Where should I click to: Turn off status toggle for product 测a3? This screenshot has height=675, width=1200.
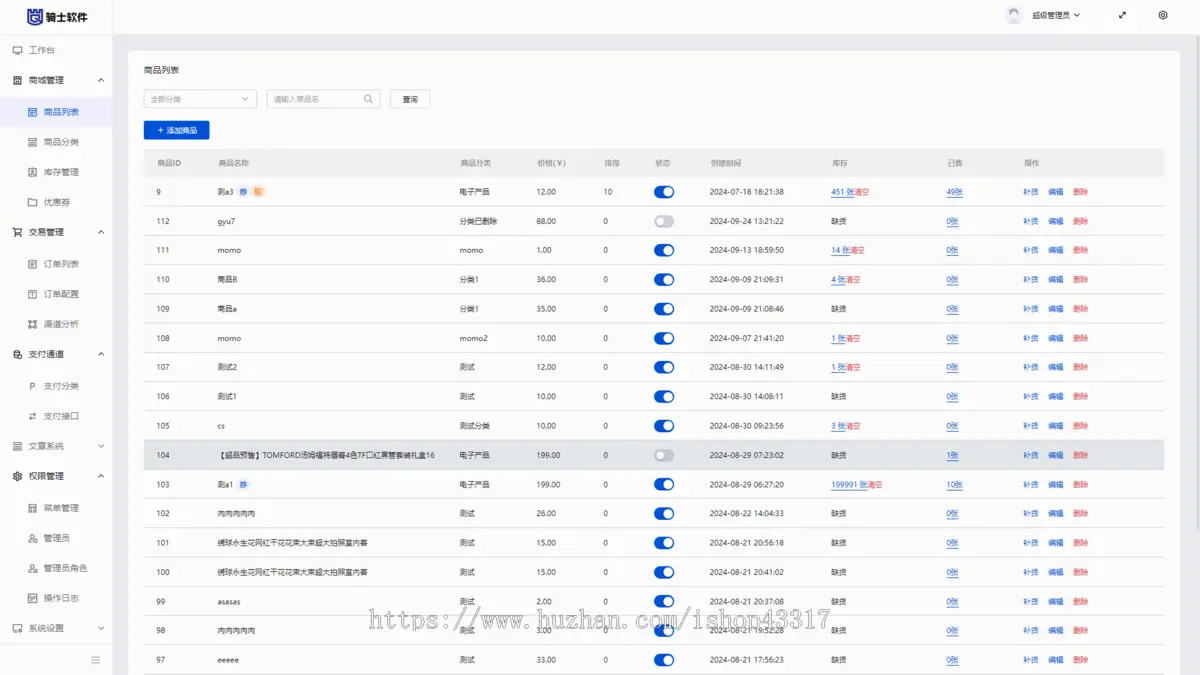(664, 192)
